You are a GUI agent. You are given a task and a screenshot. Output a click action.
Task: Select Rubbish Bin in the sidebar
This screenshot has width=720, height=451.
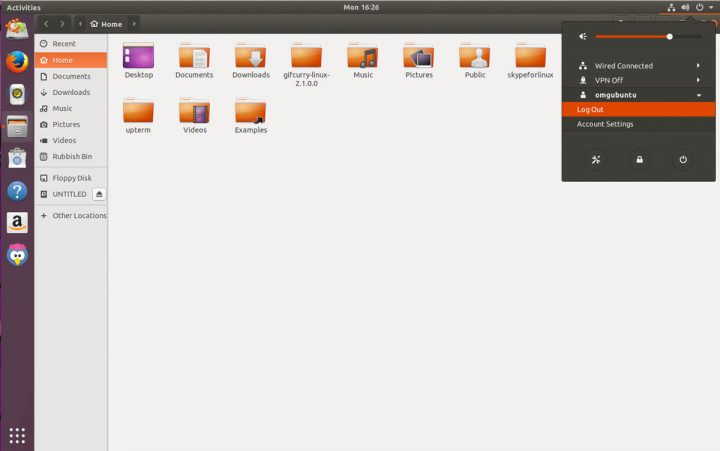(71, 156)
